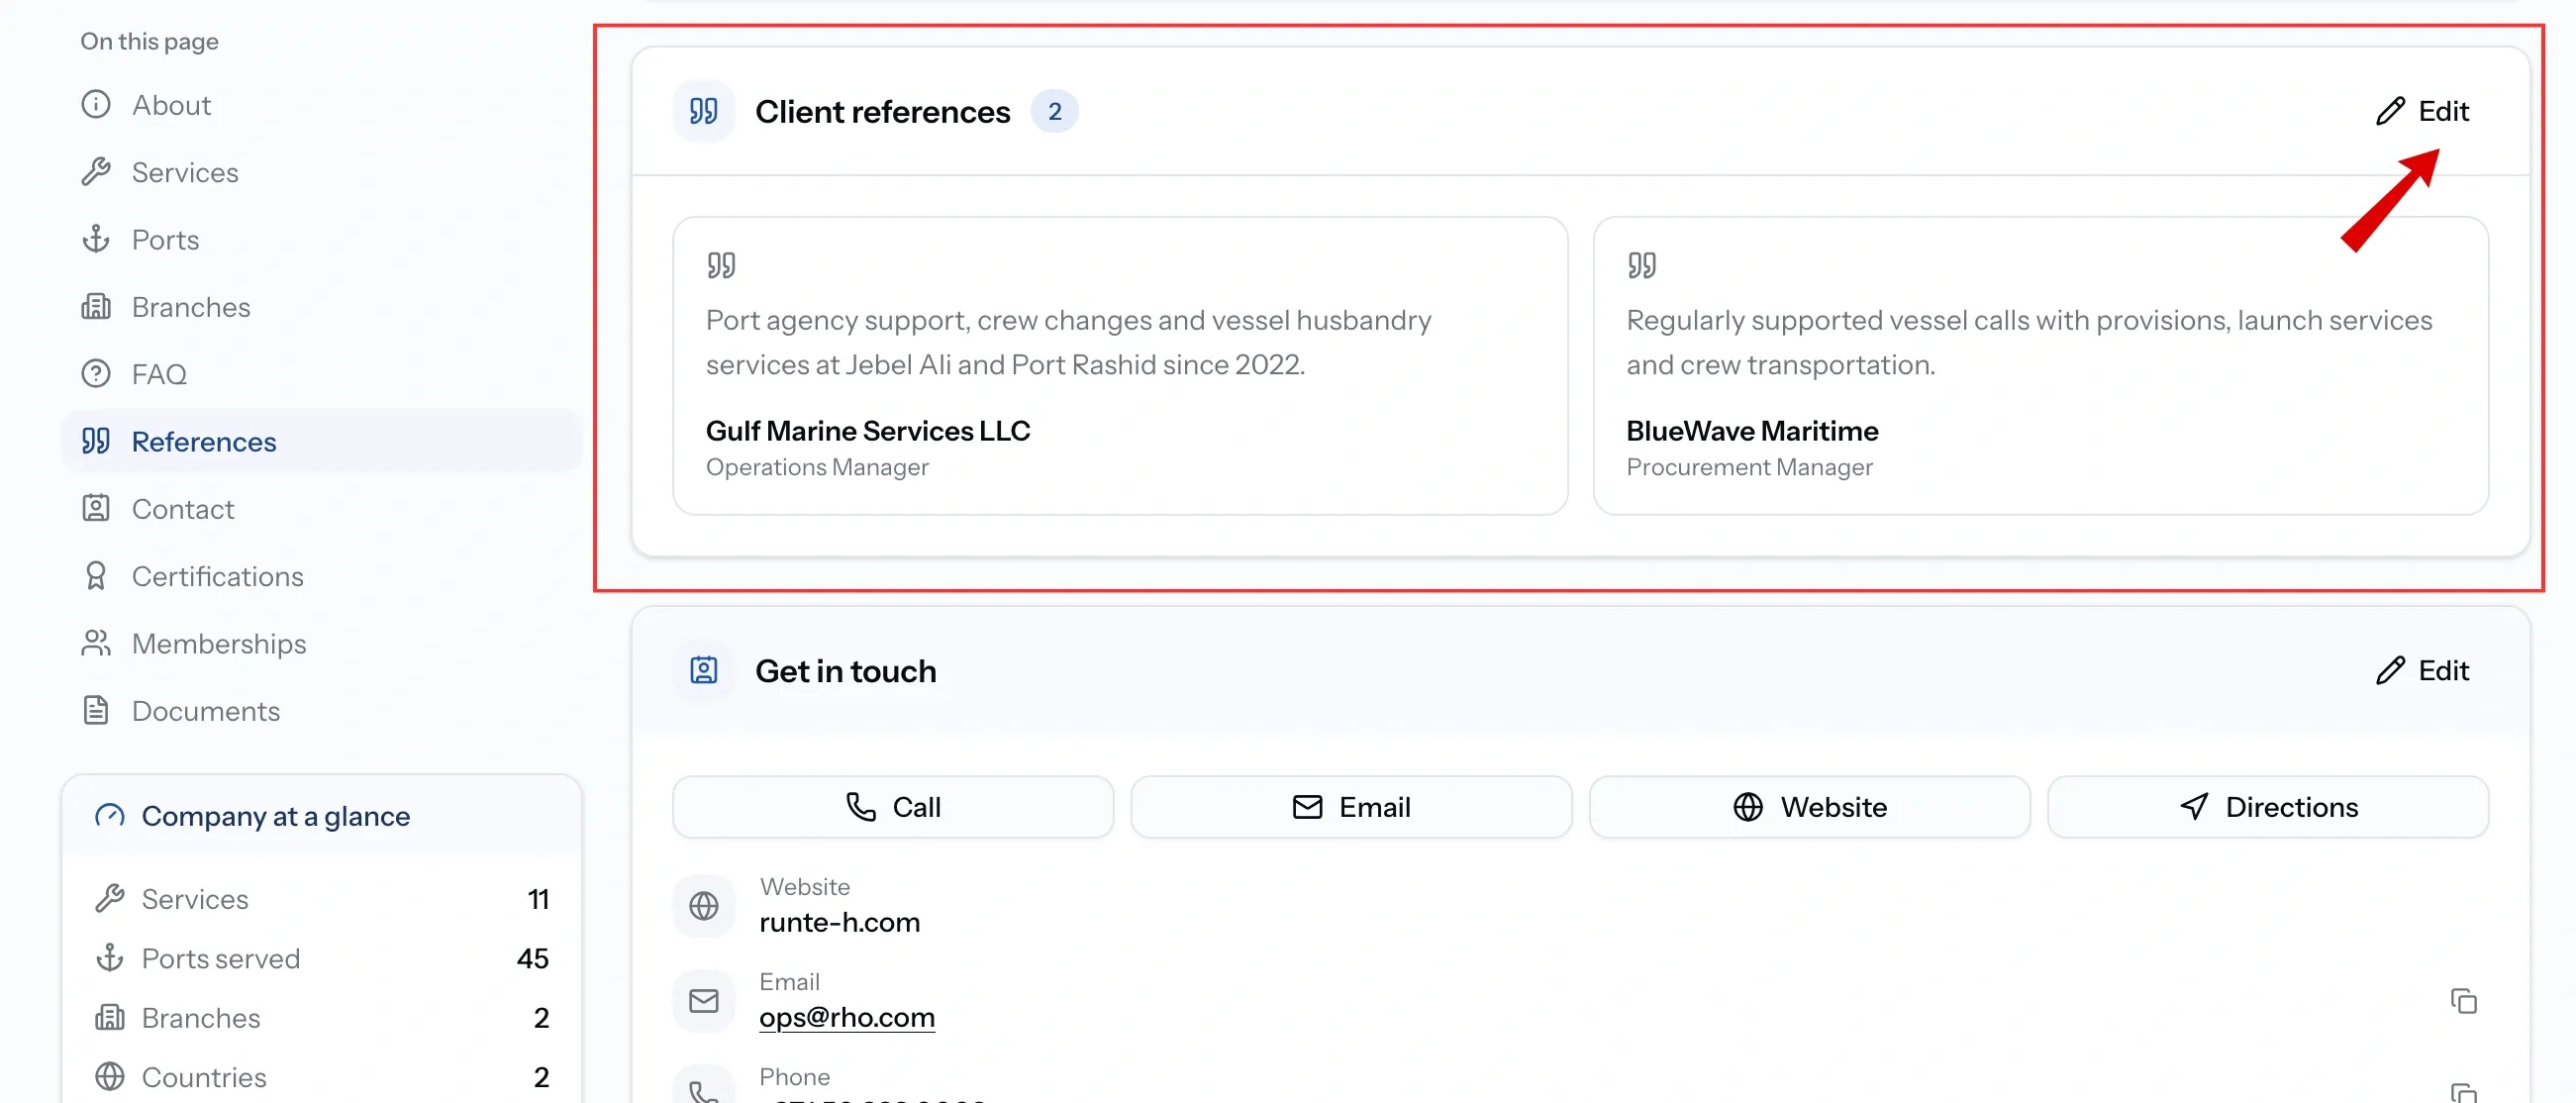This screenshot has width=2576, height=1103.
Task: Click the document icon beside Documents
Action: tap(96, 710)
